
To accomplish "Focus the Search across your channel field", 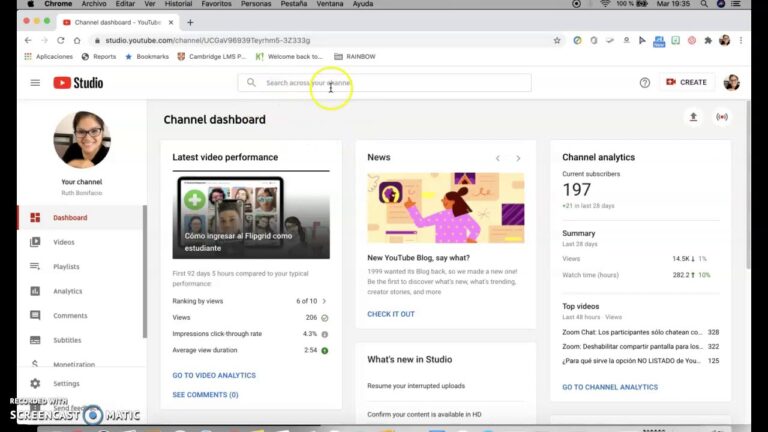I will point(384,83).
